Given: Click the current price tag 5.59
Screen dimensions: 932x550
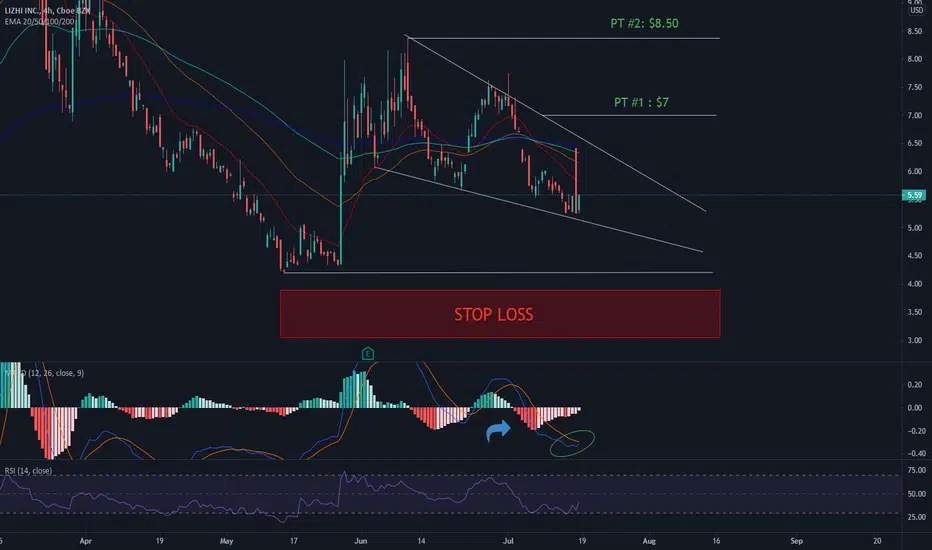Looking at the screenshot, I should click(x=914, y=195).
